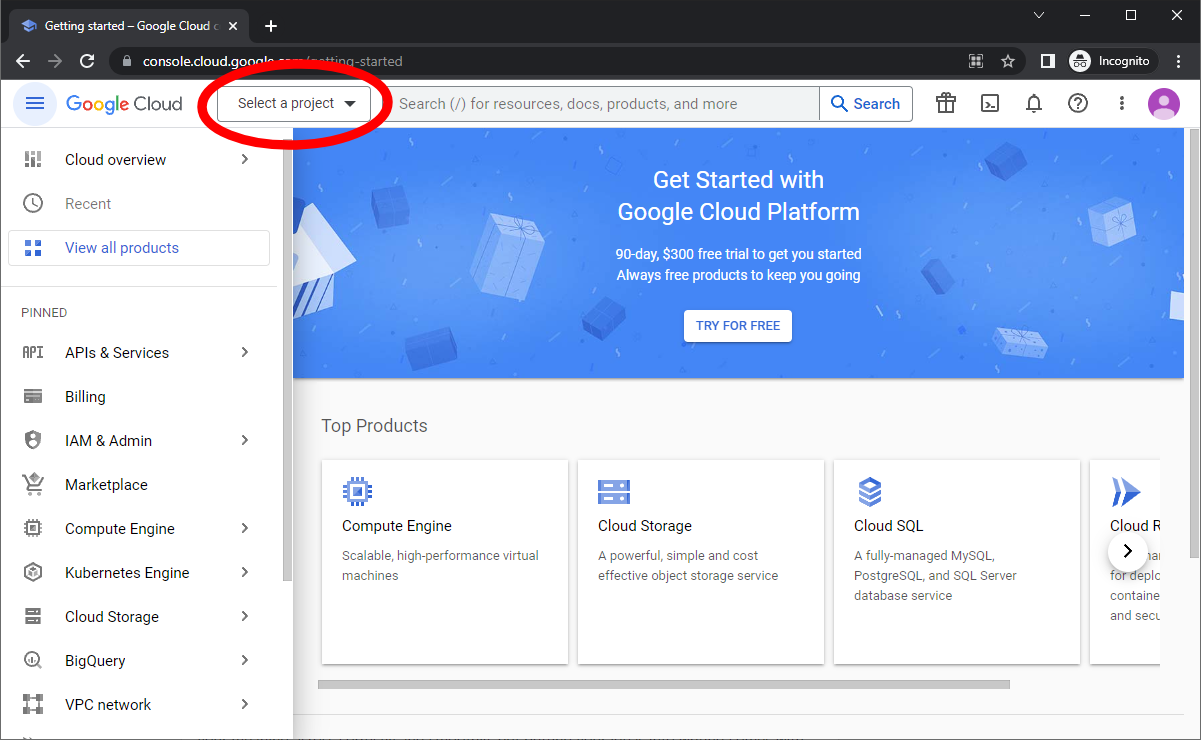Click the gift free trial icon

pyautogui.click(x=946, y=104)
